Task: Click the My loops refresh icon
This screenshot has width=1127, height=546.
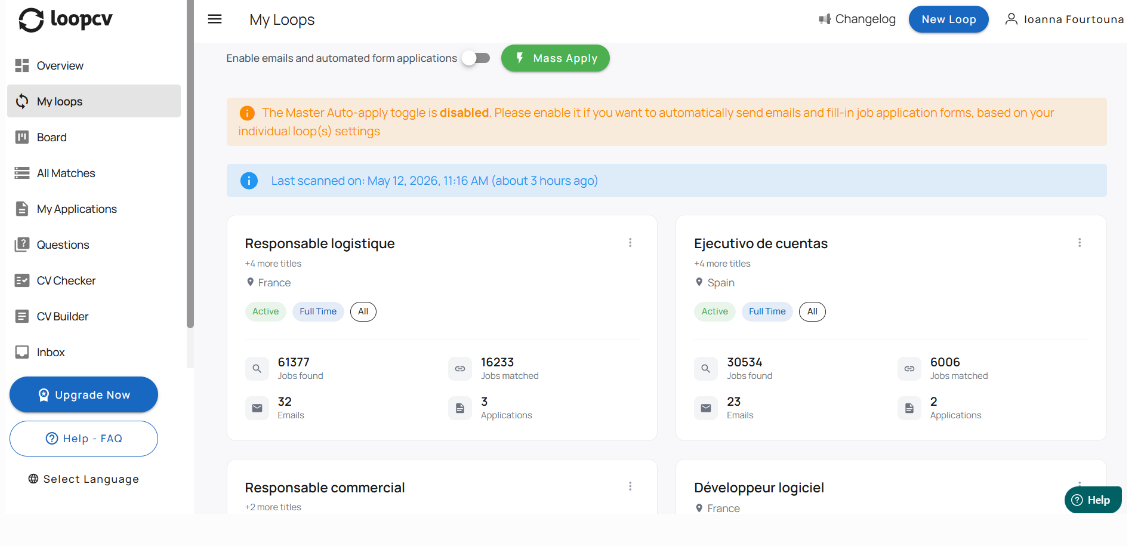Action: pos(22,101)
